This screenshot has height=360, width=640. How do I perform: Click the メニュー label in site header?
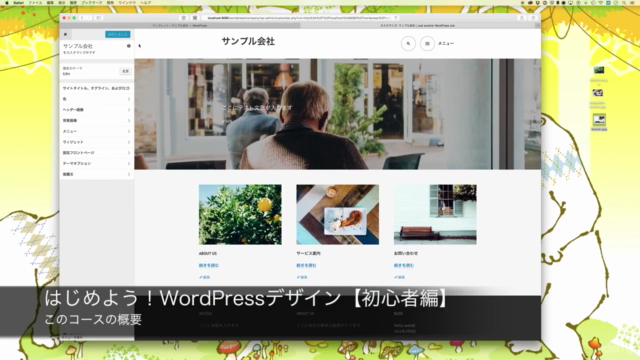coord(446,43)
